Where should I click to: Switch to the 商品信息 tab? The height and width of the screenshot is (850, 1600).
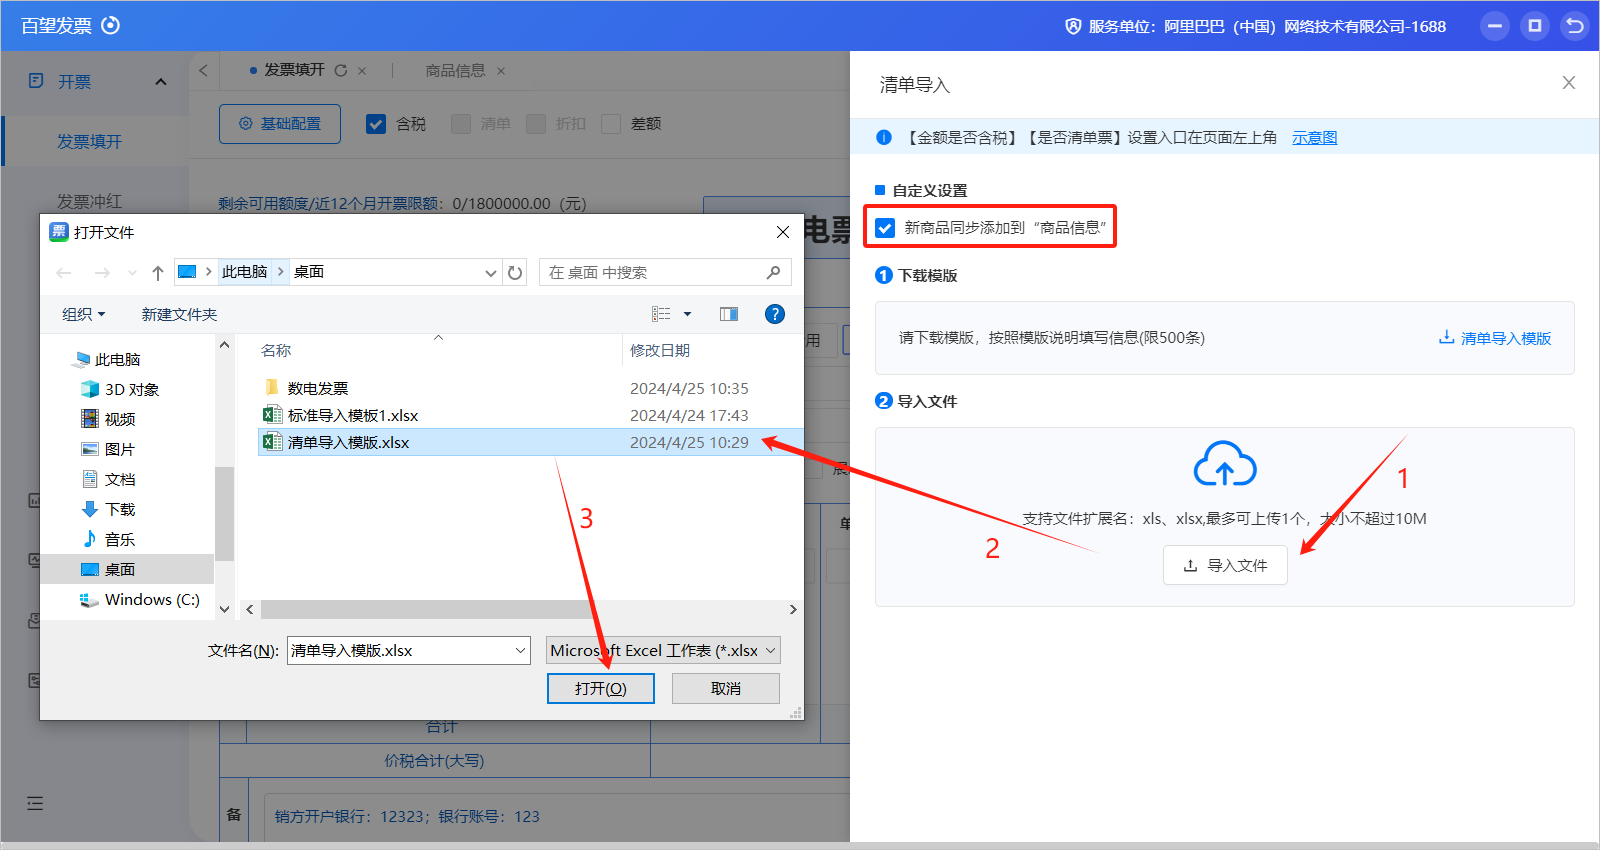point(455,70)
